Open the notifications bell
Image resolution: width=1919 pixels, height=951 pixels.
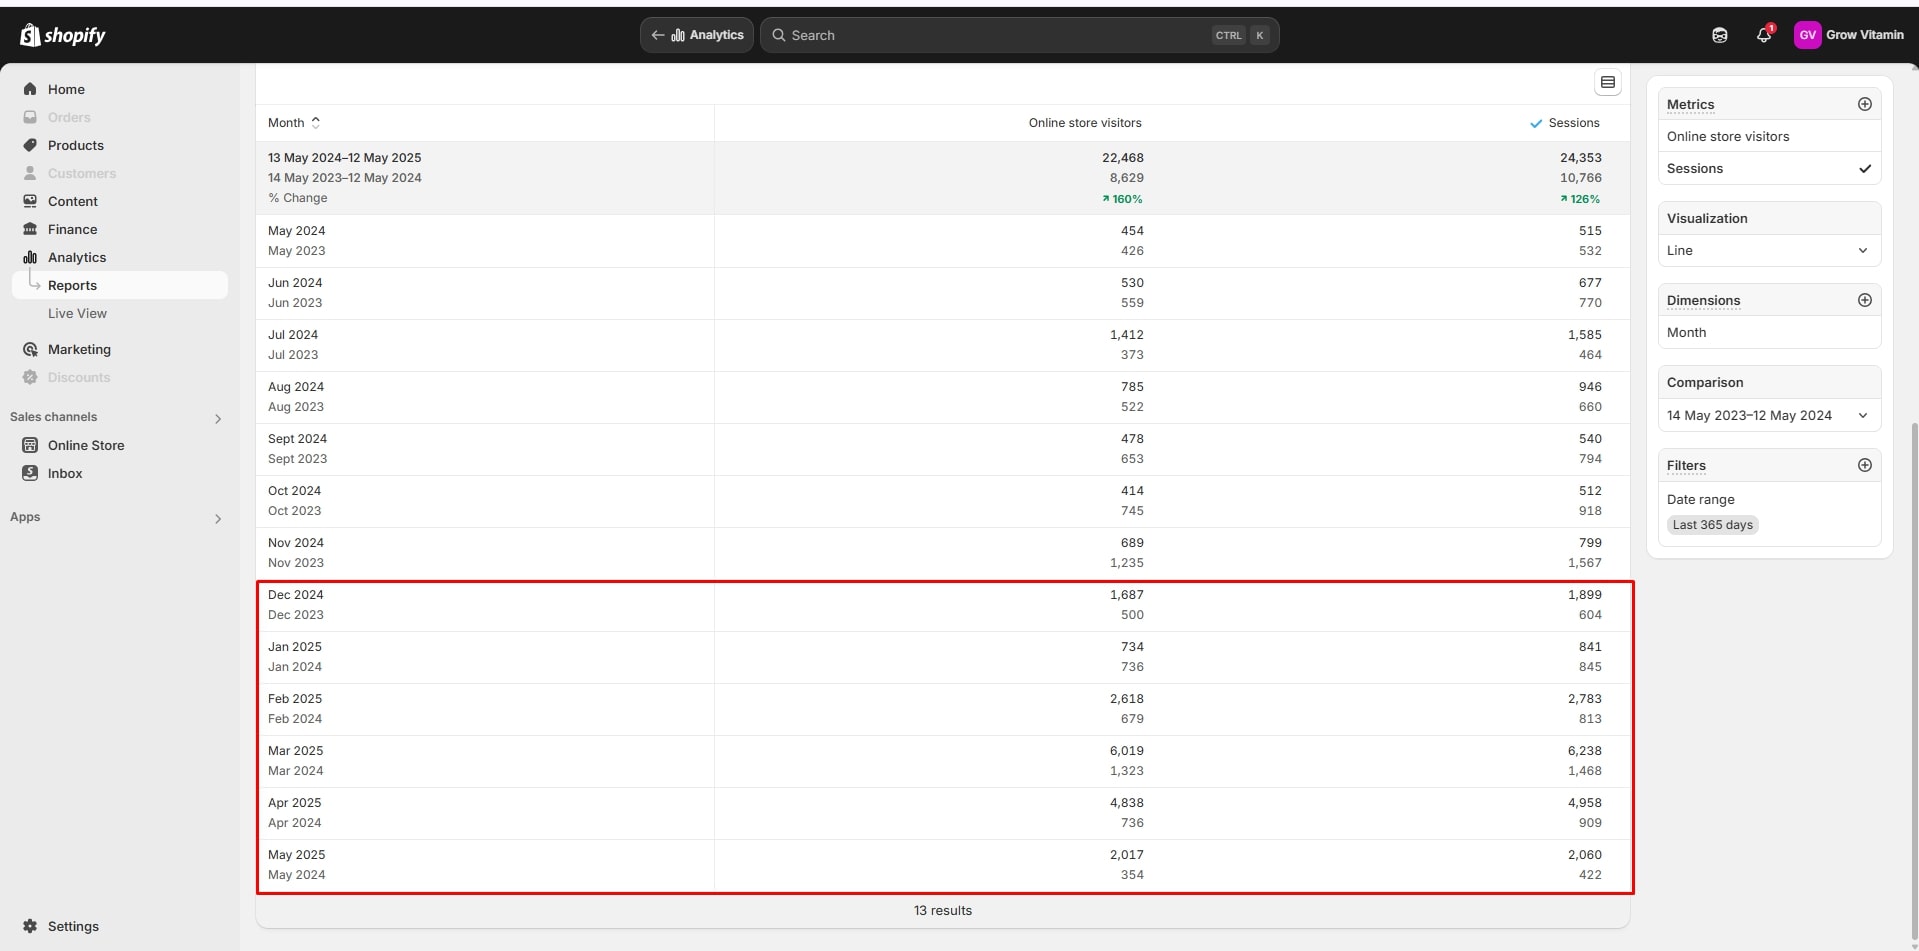point(1763,35)
